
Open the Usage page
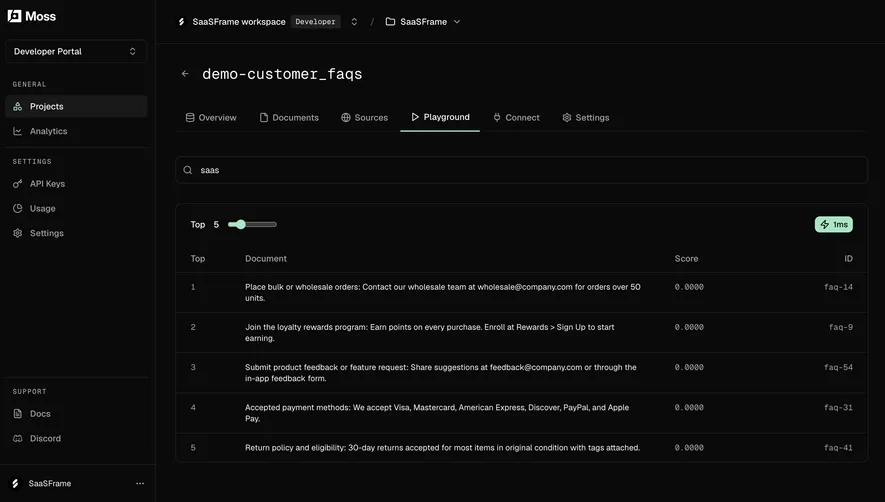76,208
